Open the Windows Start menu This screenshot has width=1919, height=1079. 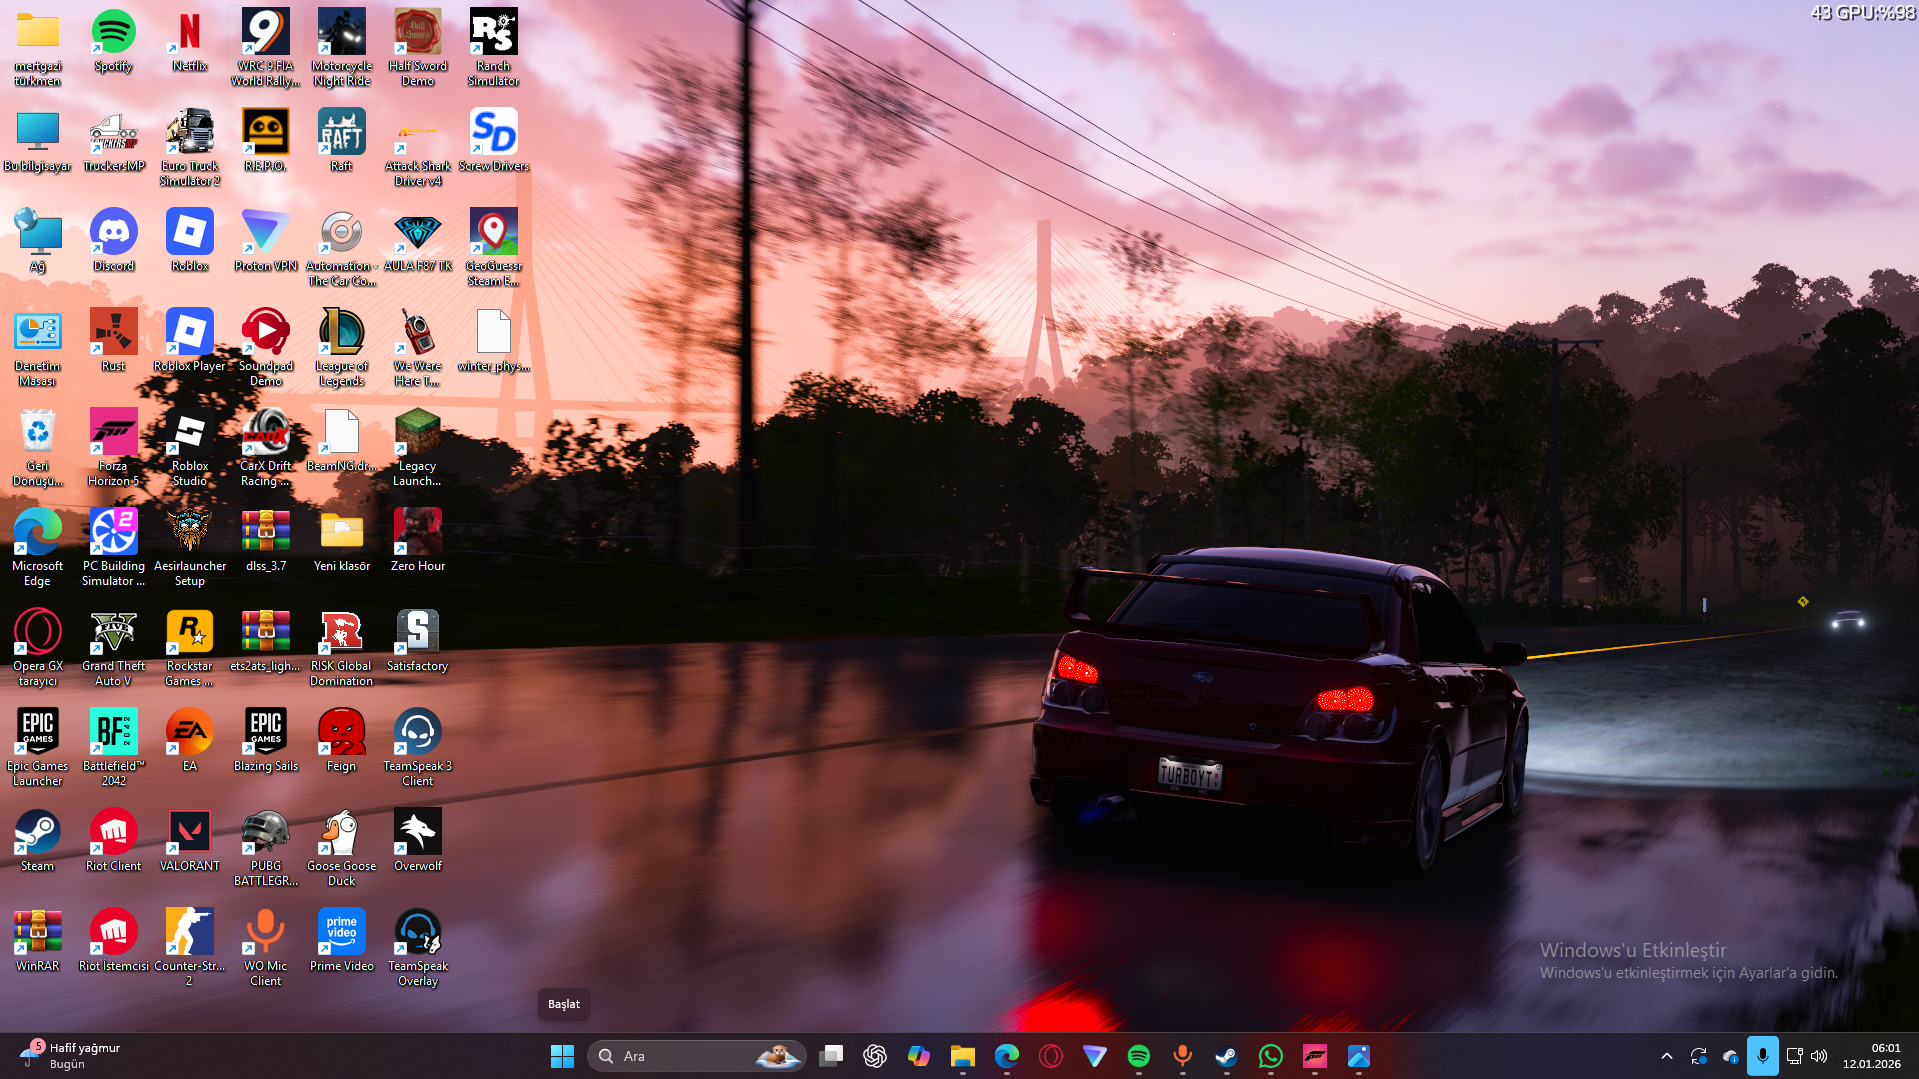[x=562, y=1056]
